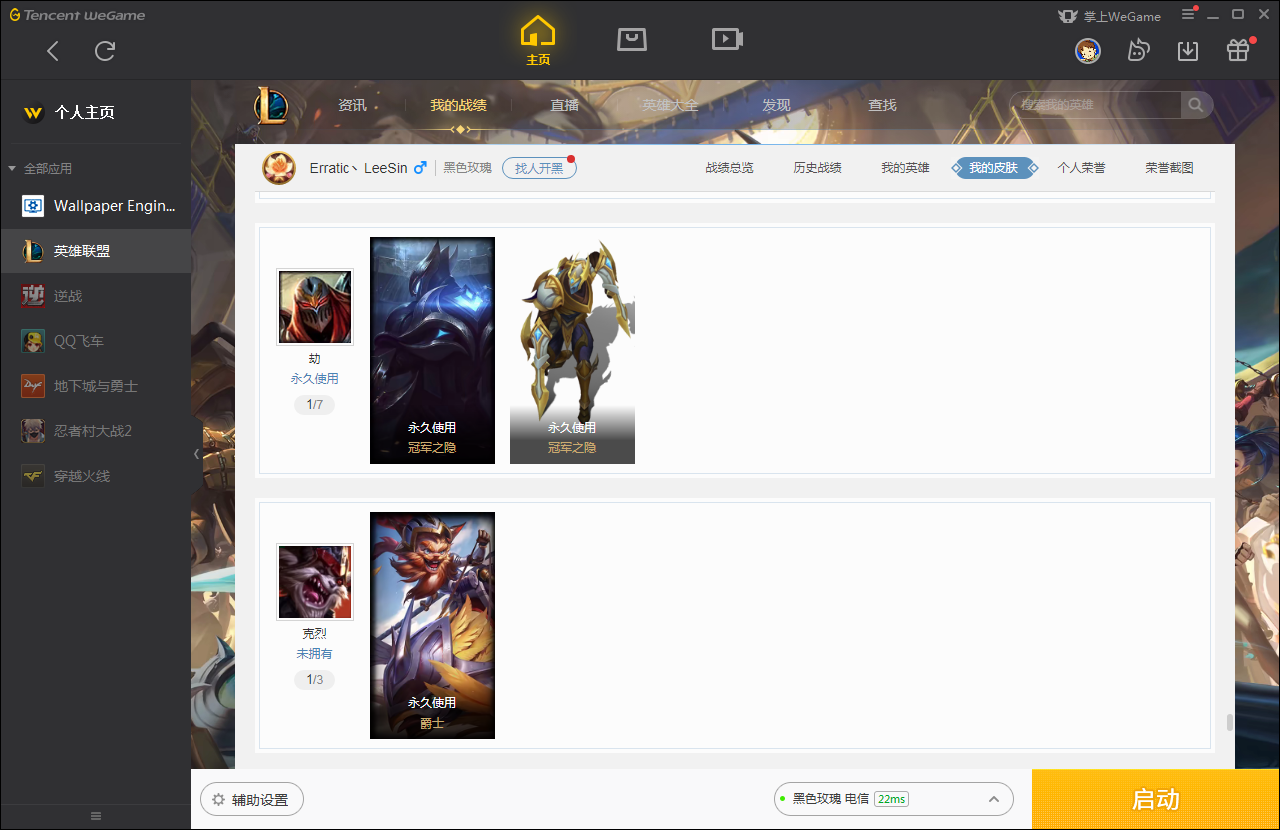Image resolution: width=1280 pixels, height=830 pixels.
Task: Open the 直播 menu
Action: [x=564, y=105]
